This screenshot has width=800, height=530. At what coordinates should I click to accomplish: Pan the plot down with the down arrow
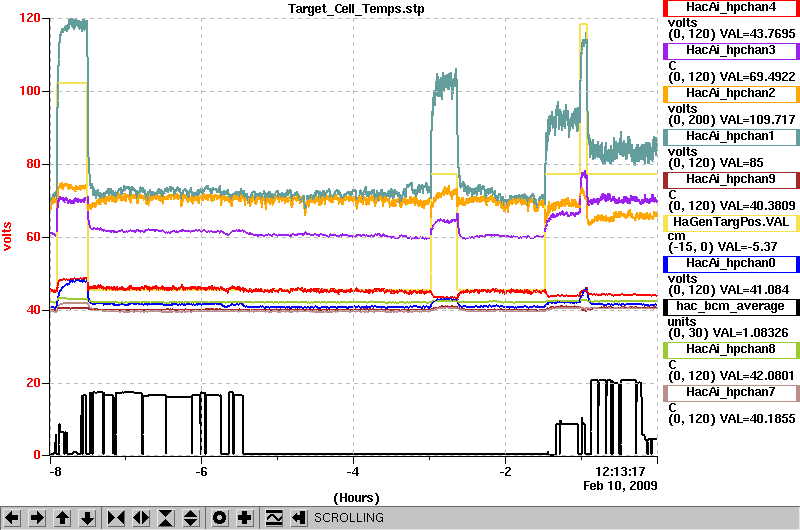88,518
